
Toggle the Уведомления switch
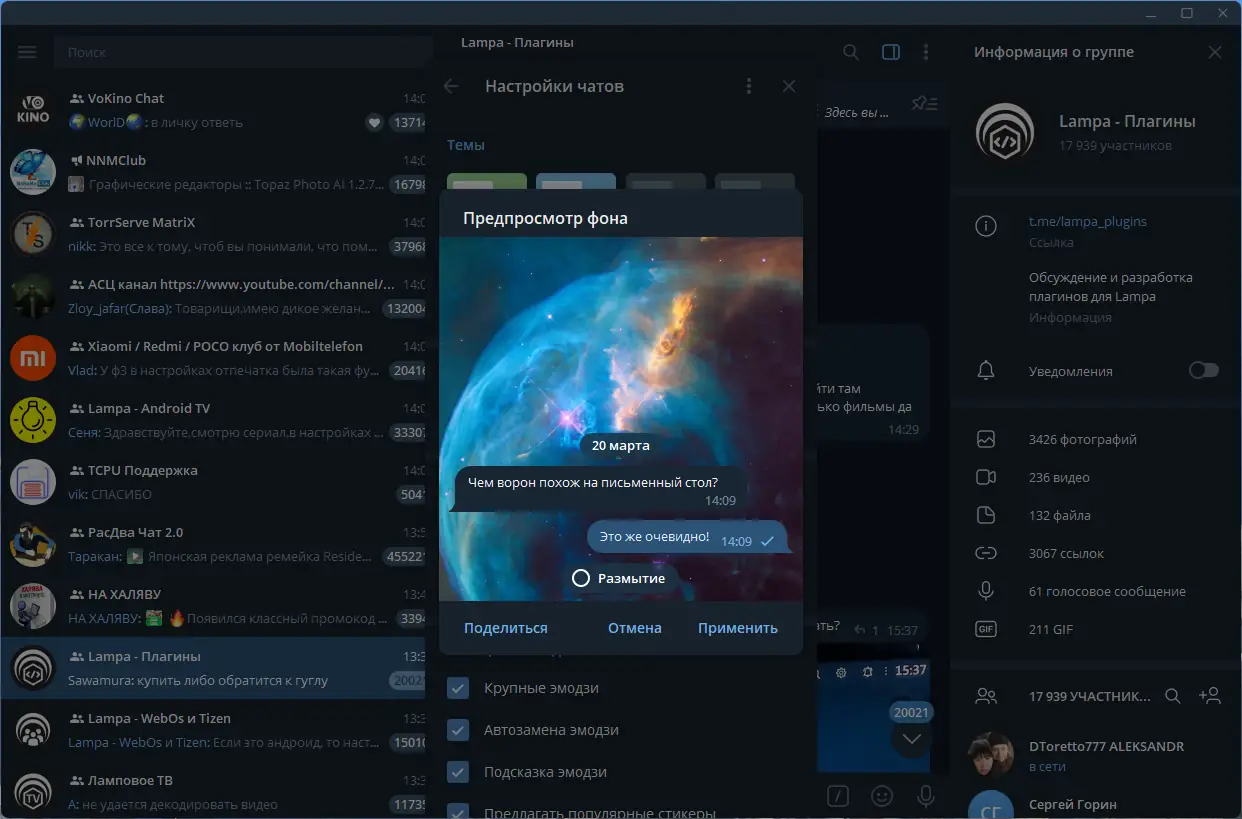pyautogui.click(x=1204, y=371)
